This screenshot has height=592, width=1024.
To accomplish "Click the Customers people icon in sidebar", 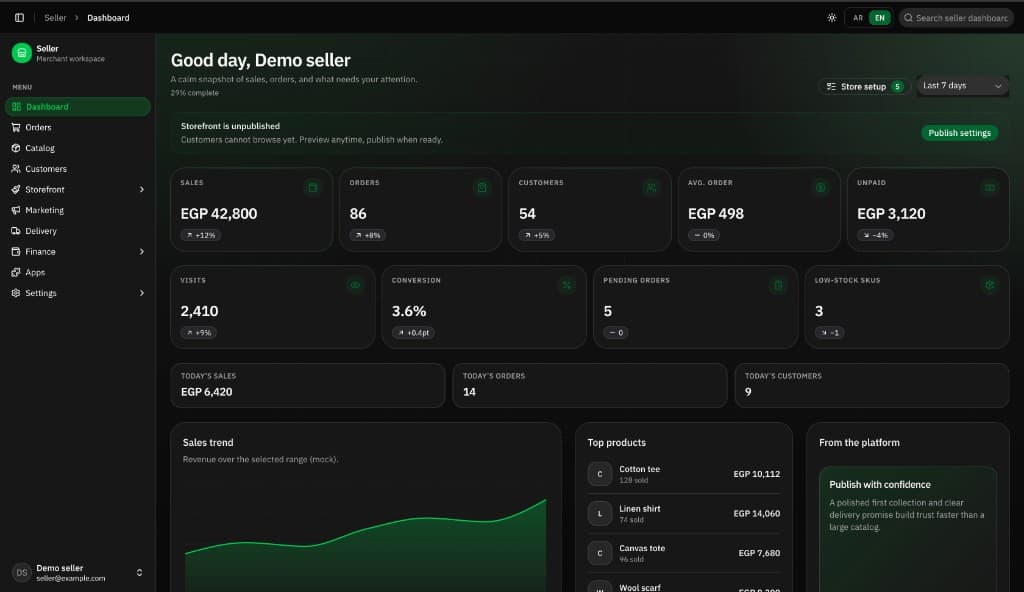I will [16, 169].
